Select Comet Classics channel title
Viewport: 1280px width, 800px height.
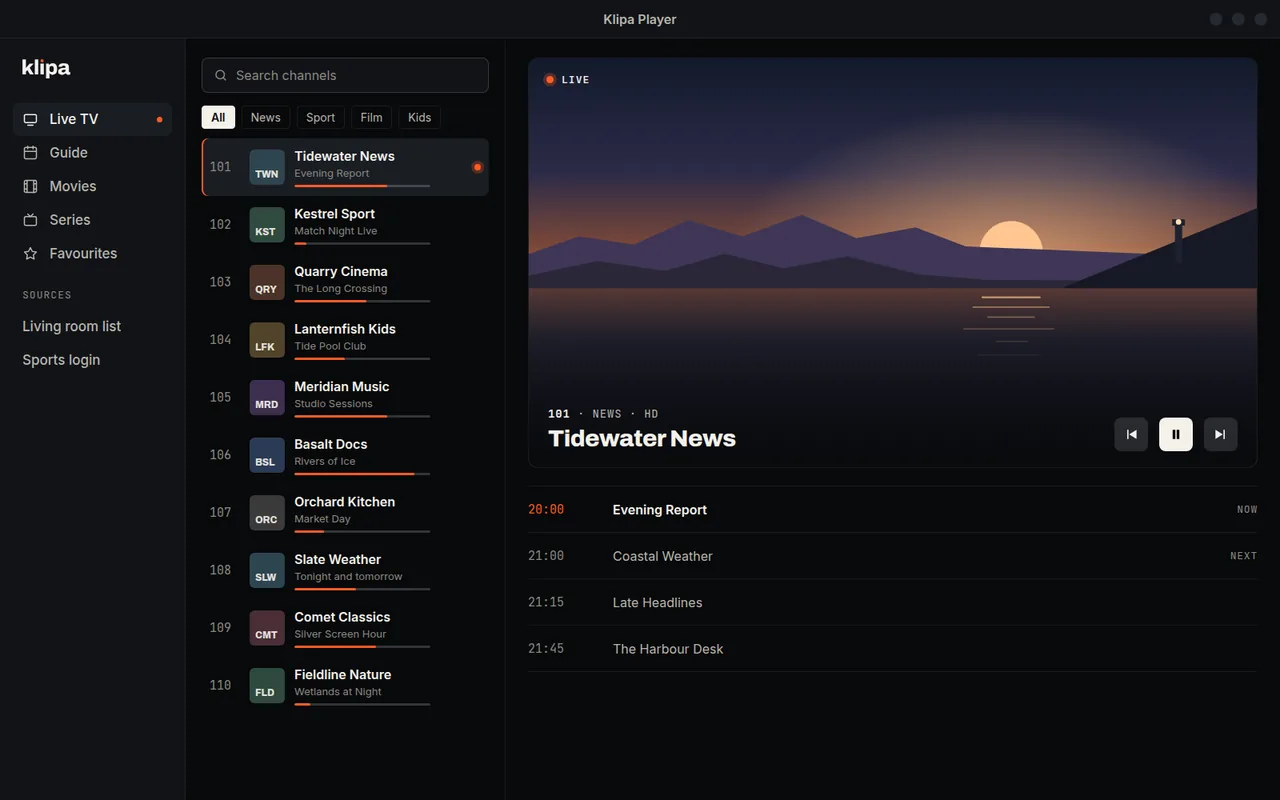click(x=342, y=617)
